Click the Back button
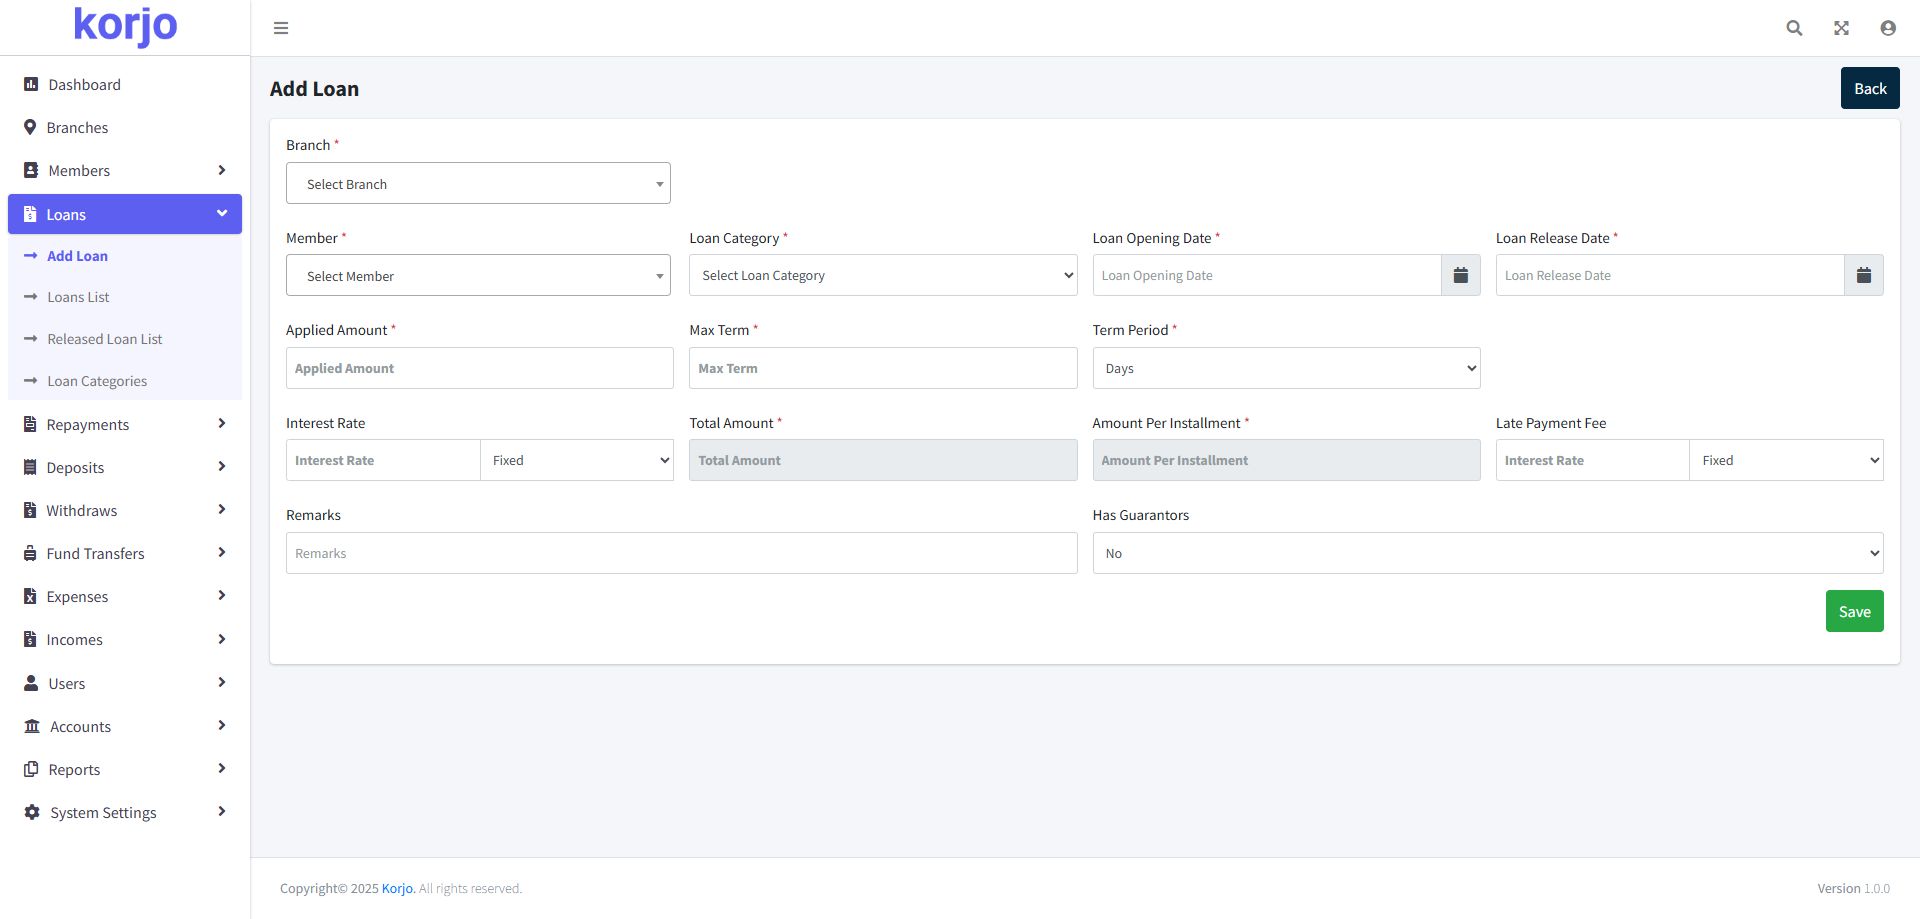This screenshot has height=919, width=1920. 1869,89
